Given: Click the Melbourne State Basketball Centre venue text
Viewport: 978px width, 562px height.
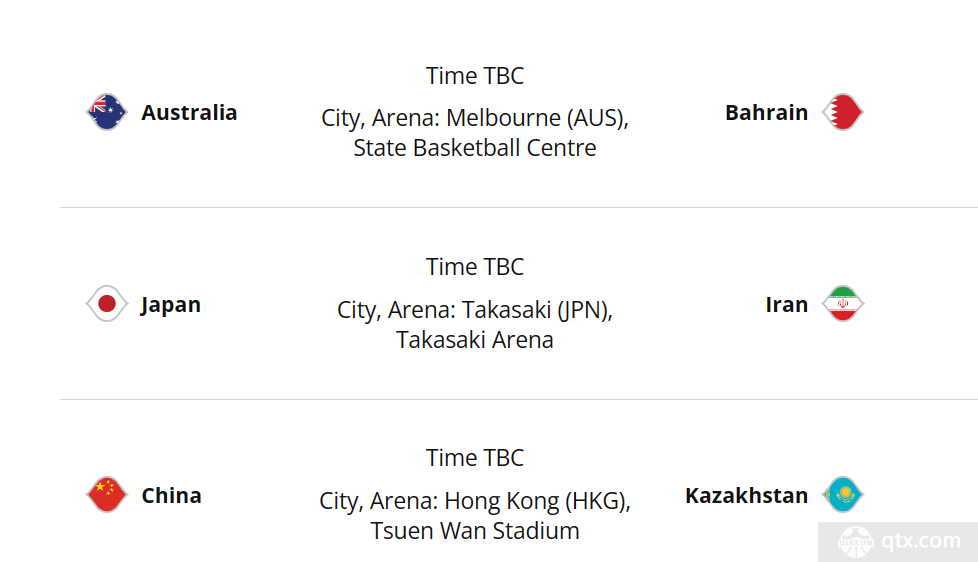Looking at the screenshot, I should 475,133.
